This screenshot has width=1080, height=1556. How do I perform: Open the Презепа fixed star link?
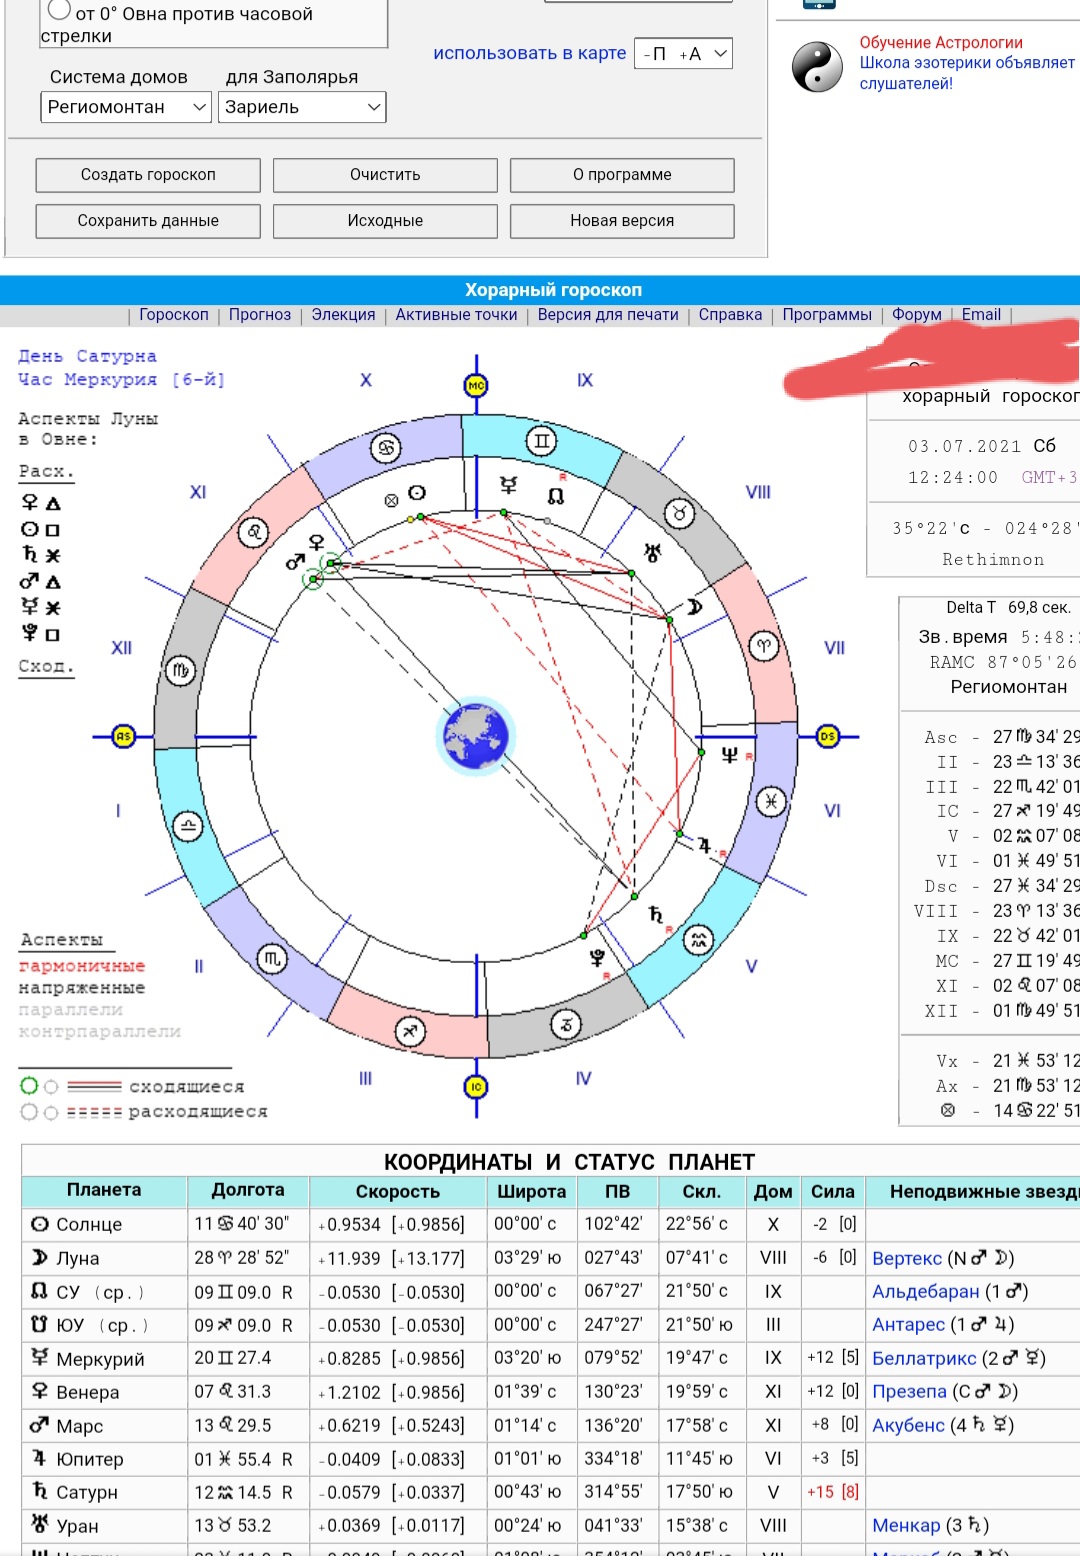909,1391
